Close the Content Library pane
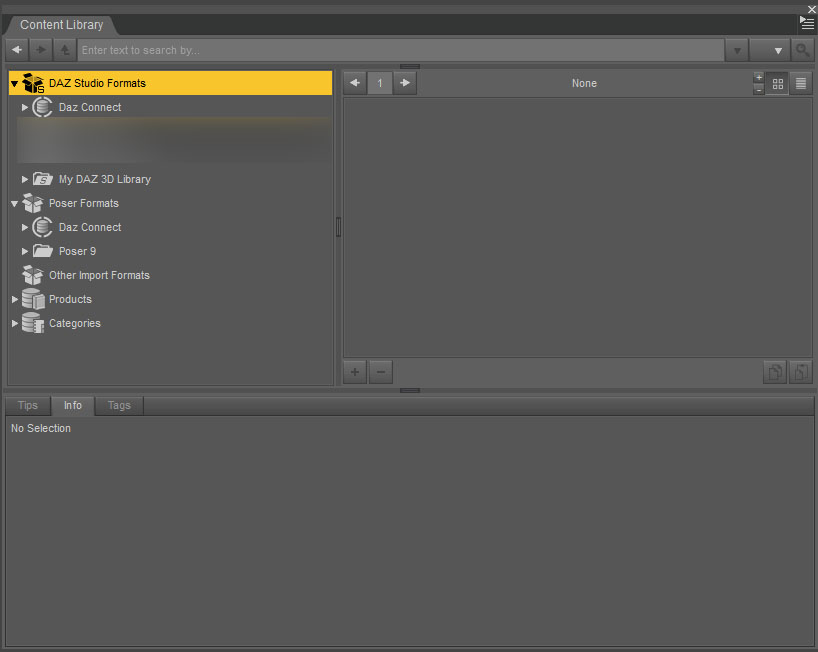818x652 pixels. tap(812, 9)
